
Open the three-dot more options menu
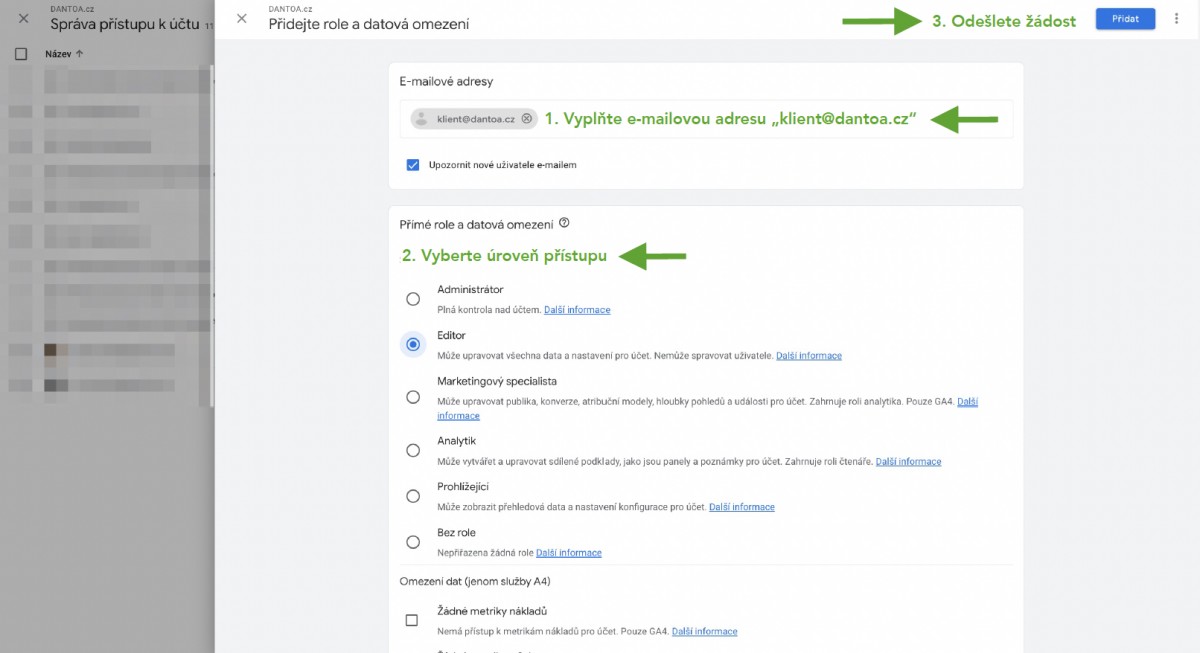pos(1176,18)
